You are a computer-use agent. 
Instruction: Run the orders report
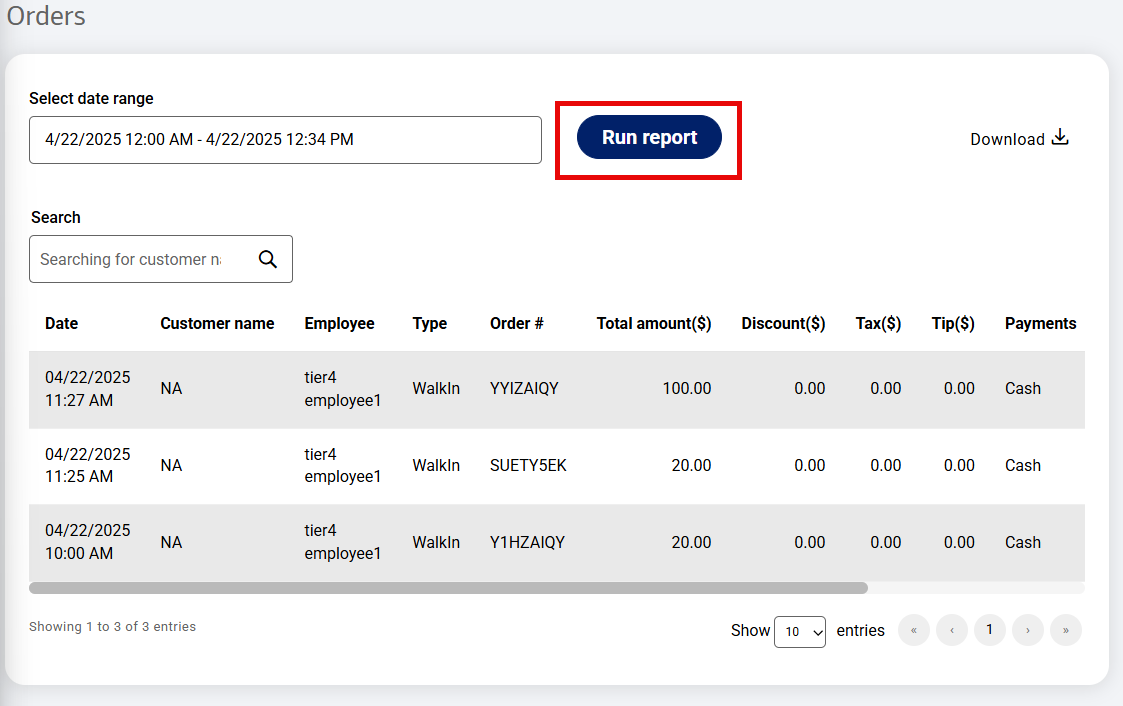[649, 137]
